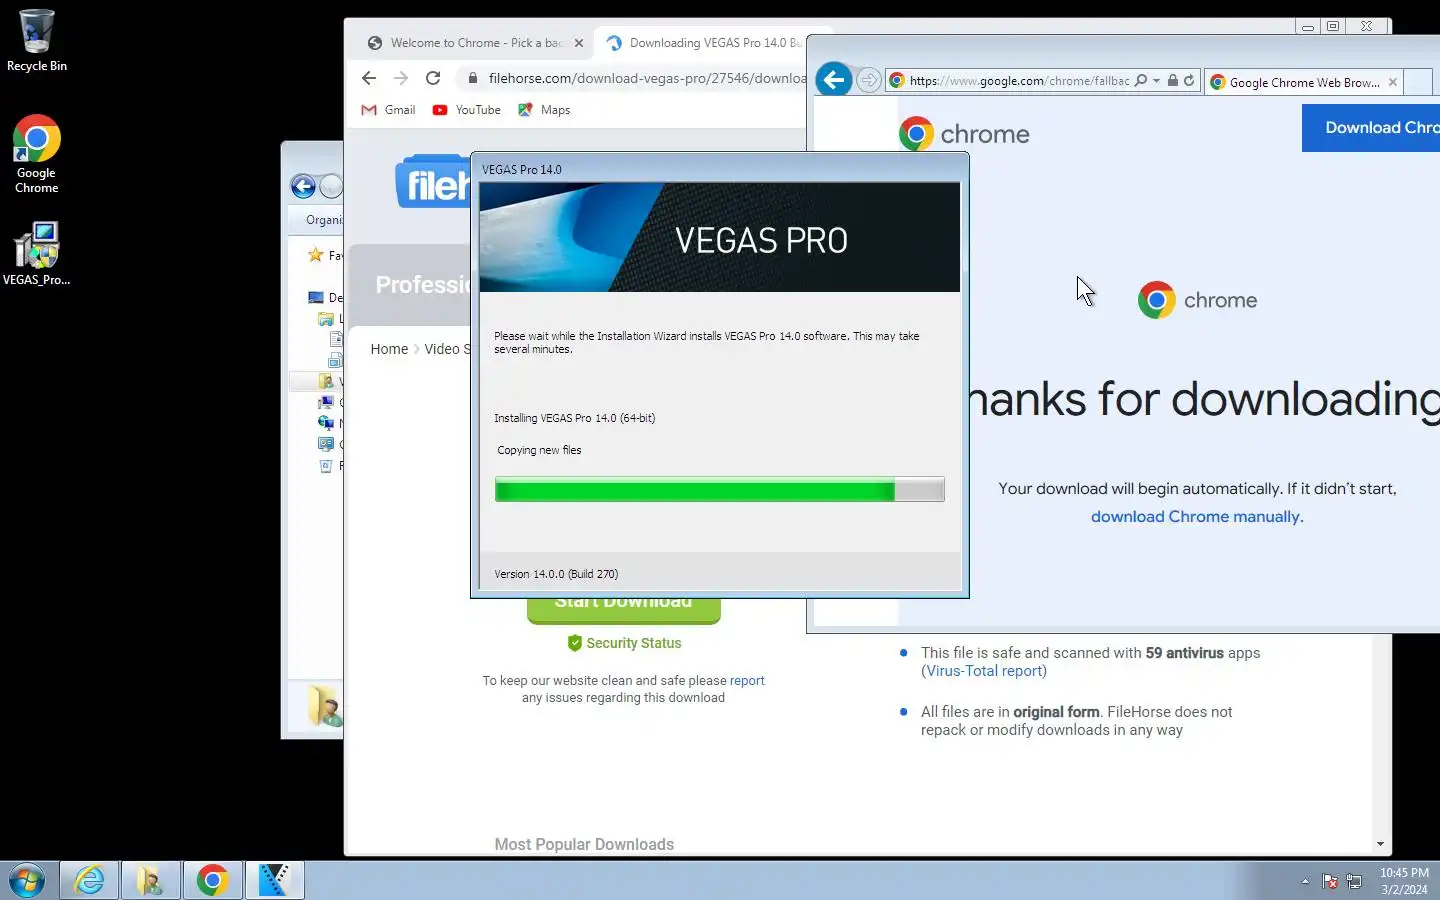Select the Desktop node in the Explorer tree
Image resolution: width=1440 pixels, height=900 pixels.
[x=325, y=297]
